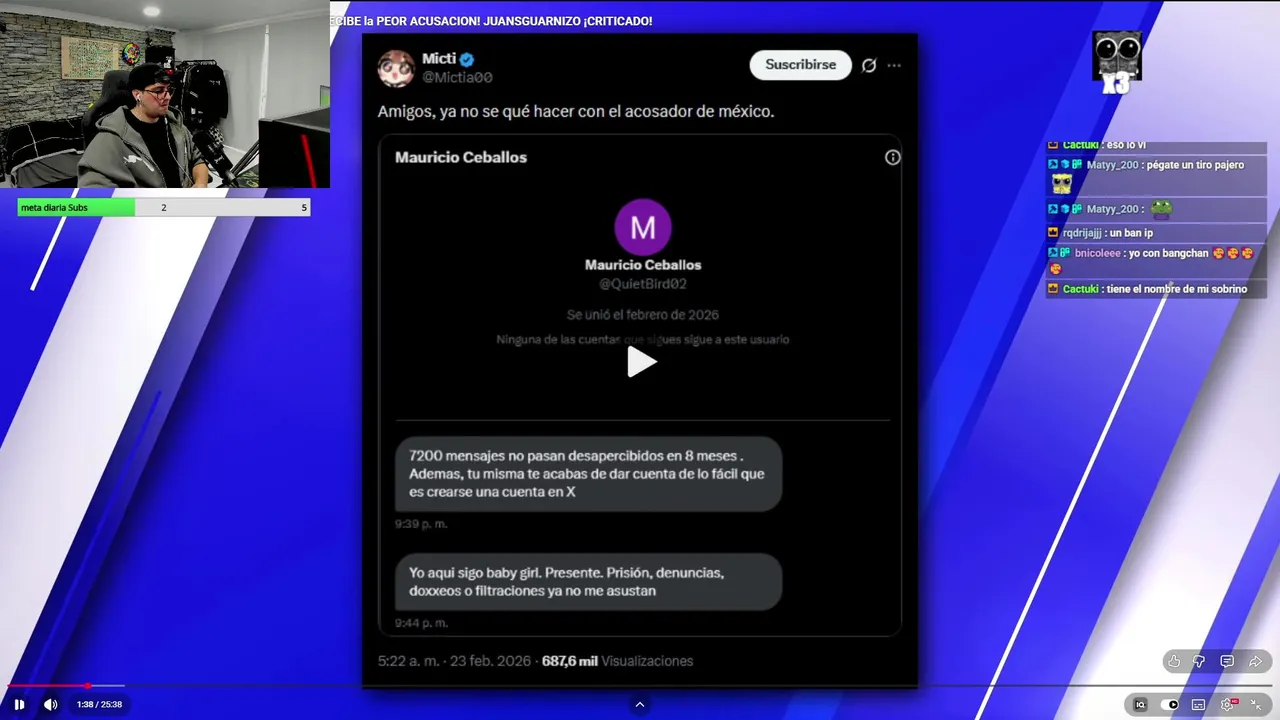Share the video via arrow icon
The width and height of the screenshot is (1280, 720).
1255,661
